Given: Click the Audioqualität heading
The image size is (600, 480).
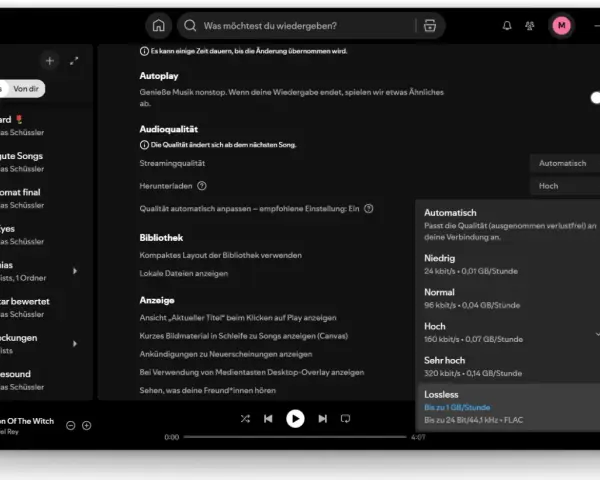Looking at the screenshot, I should [168, 129].
